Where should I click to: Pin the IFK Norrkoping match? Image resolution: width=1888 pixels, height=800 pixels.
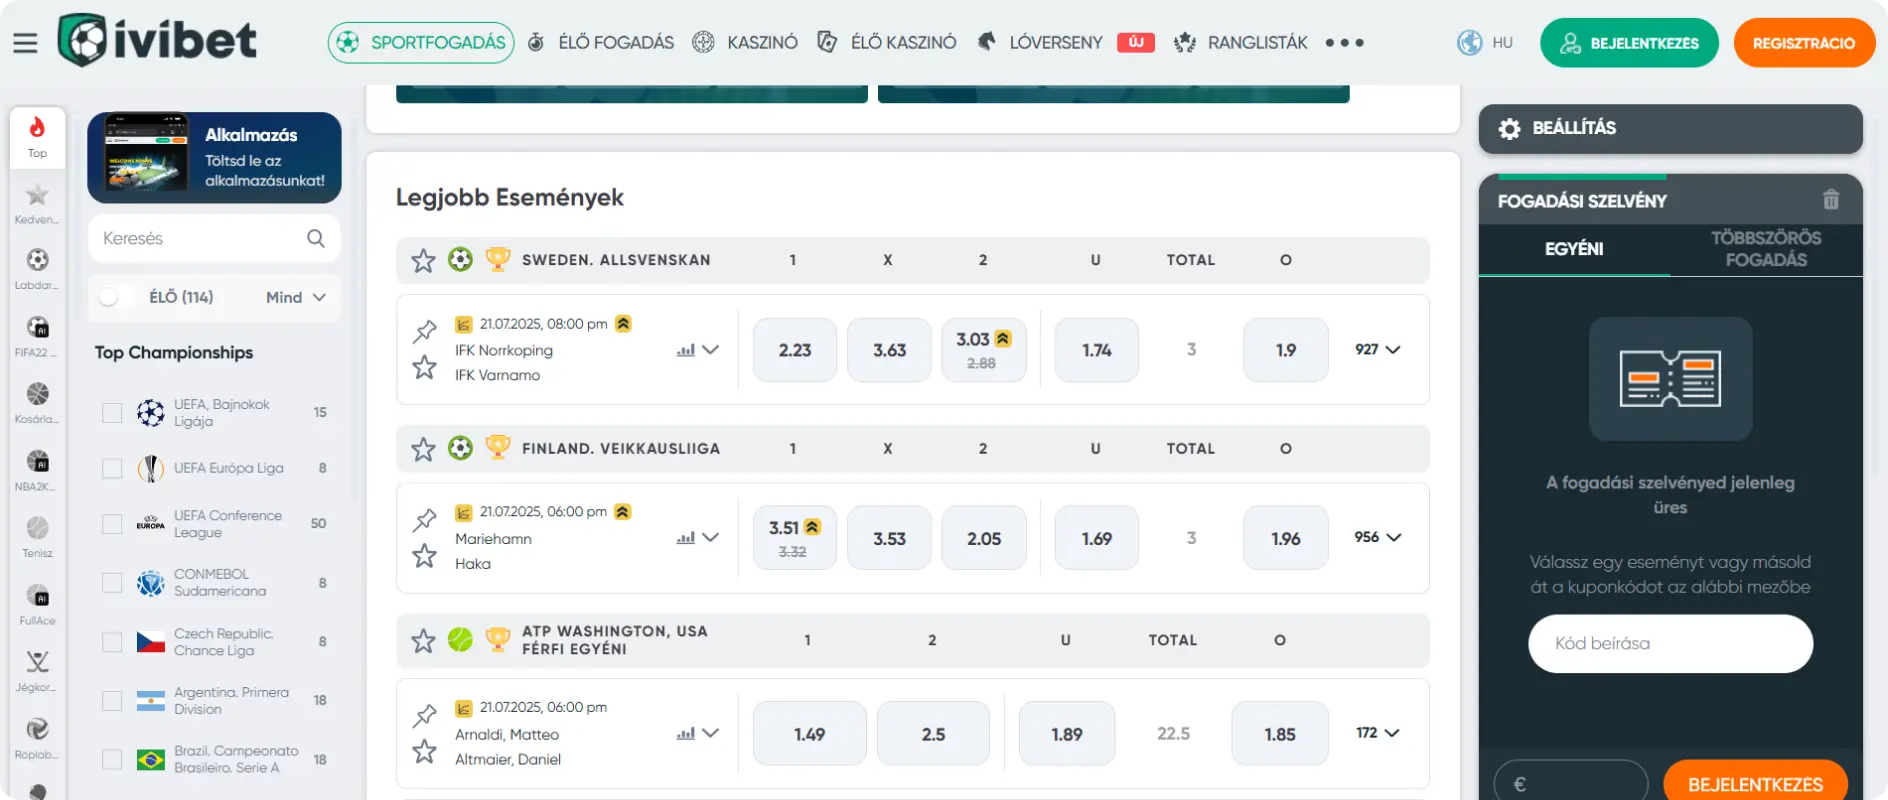pyautogui.click(x=425, y=330)
